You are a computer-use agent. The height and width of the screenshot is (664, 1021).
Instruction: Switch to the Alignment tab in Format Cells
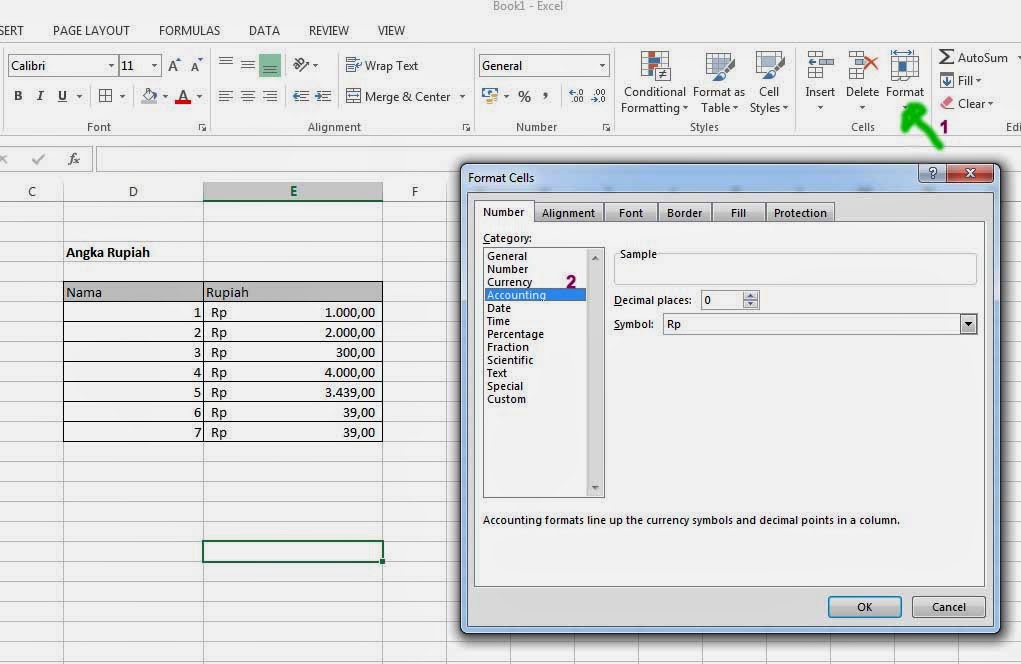point(568,212)
